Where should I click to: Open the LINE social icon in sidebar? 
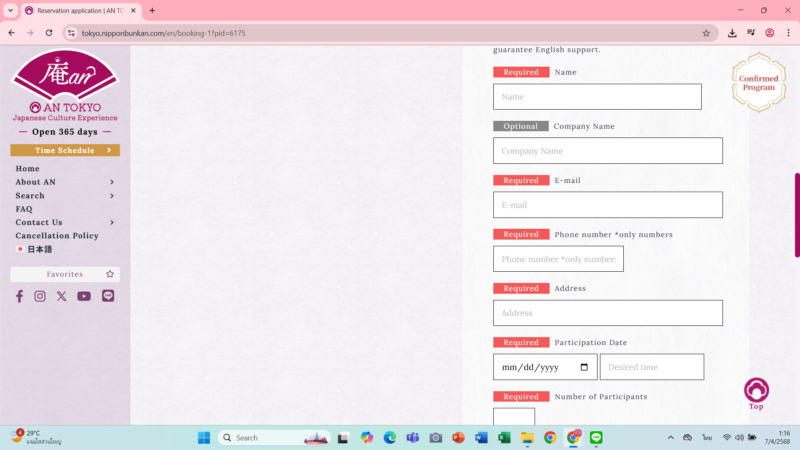108,296
